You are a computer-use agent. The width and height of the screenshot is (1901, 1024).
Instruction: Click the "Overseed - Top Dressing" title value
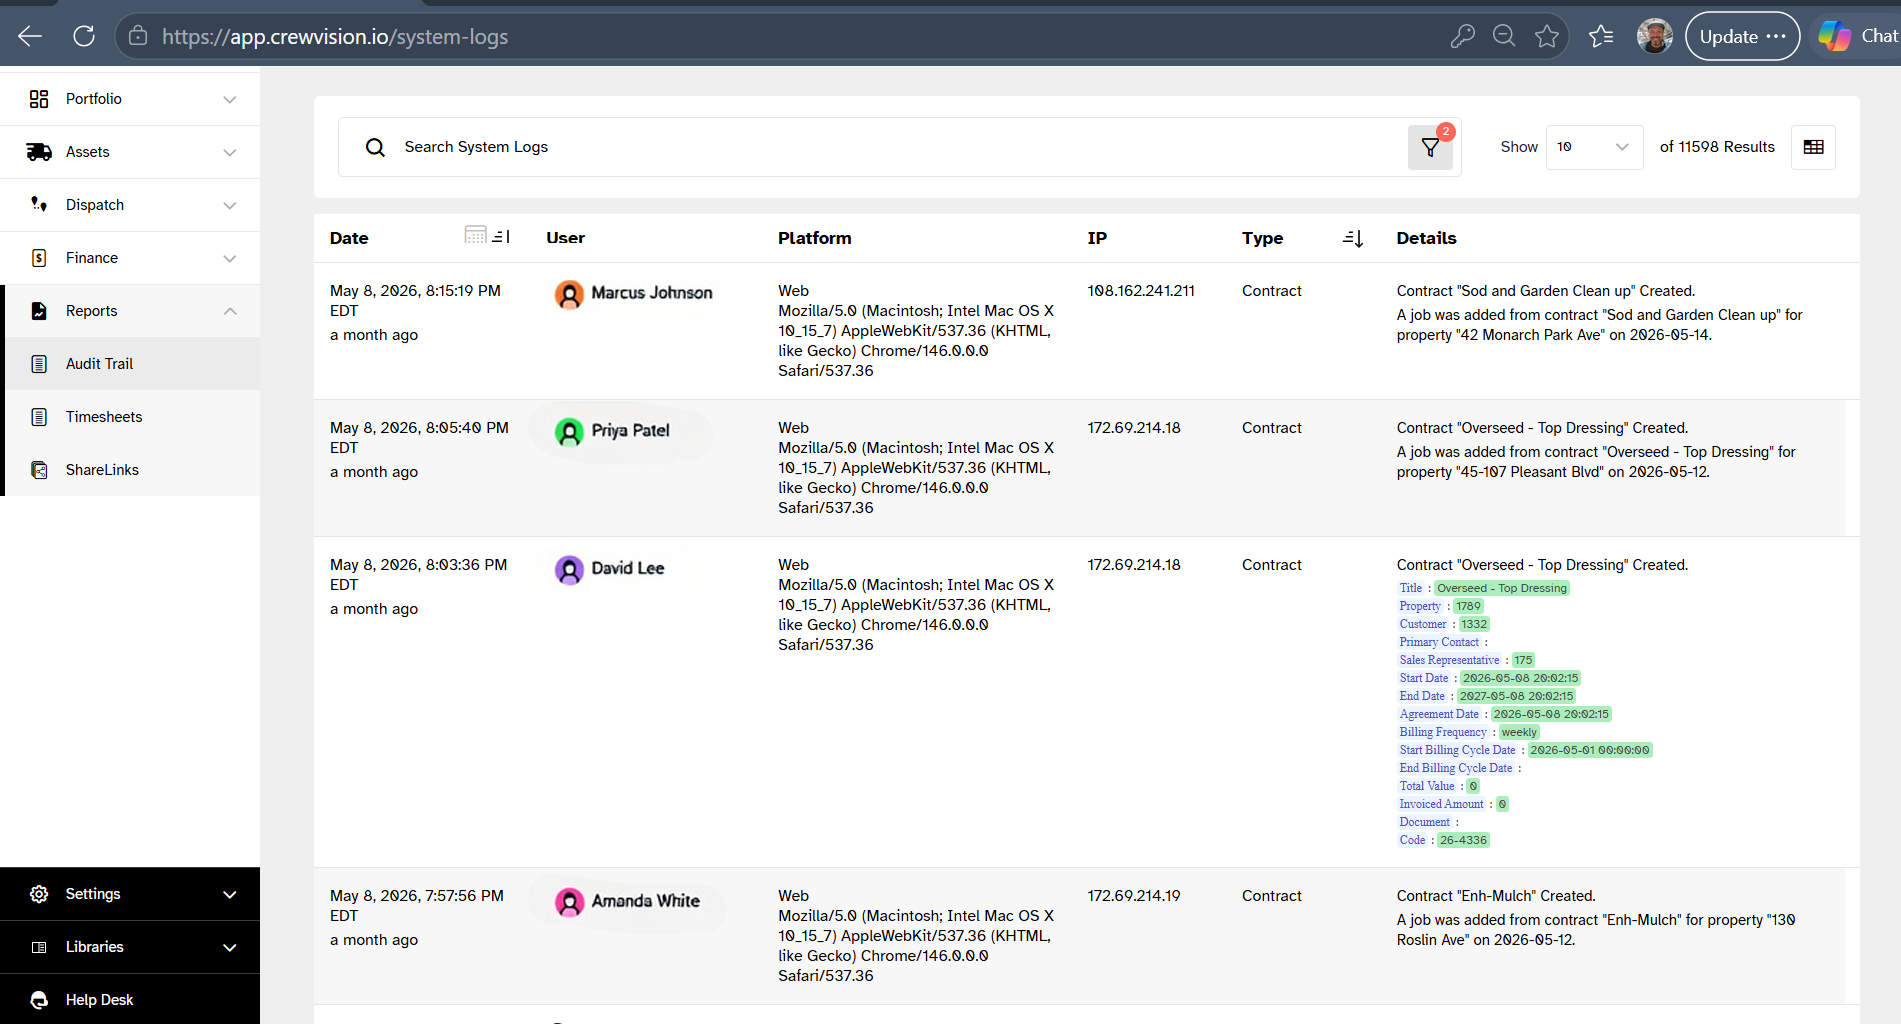coord(1502,588)
